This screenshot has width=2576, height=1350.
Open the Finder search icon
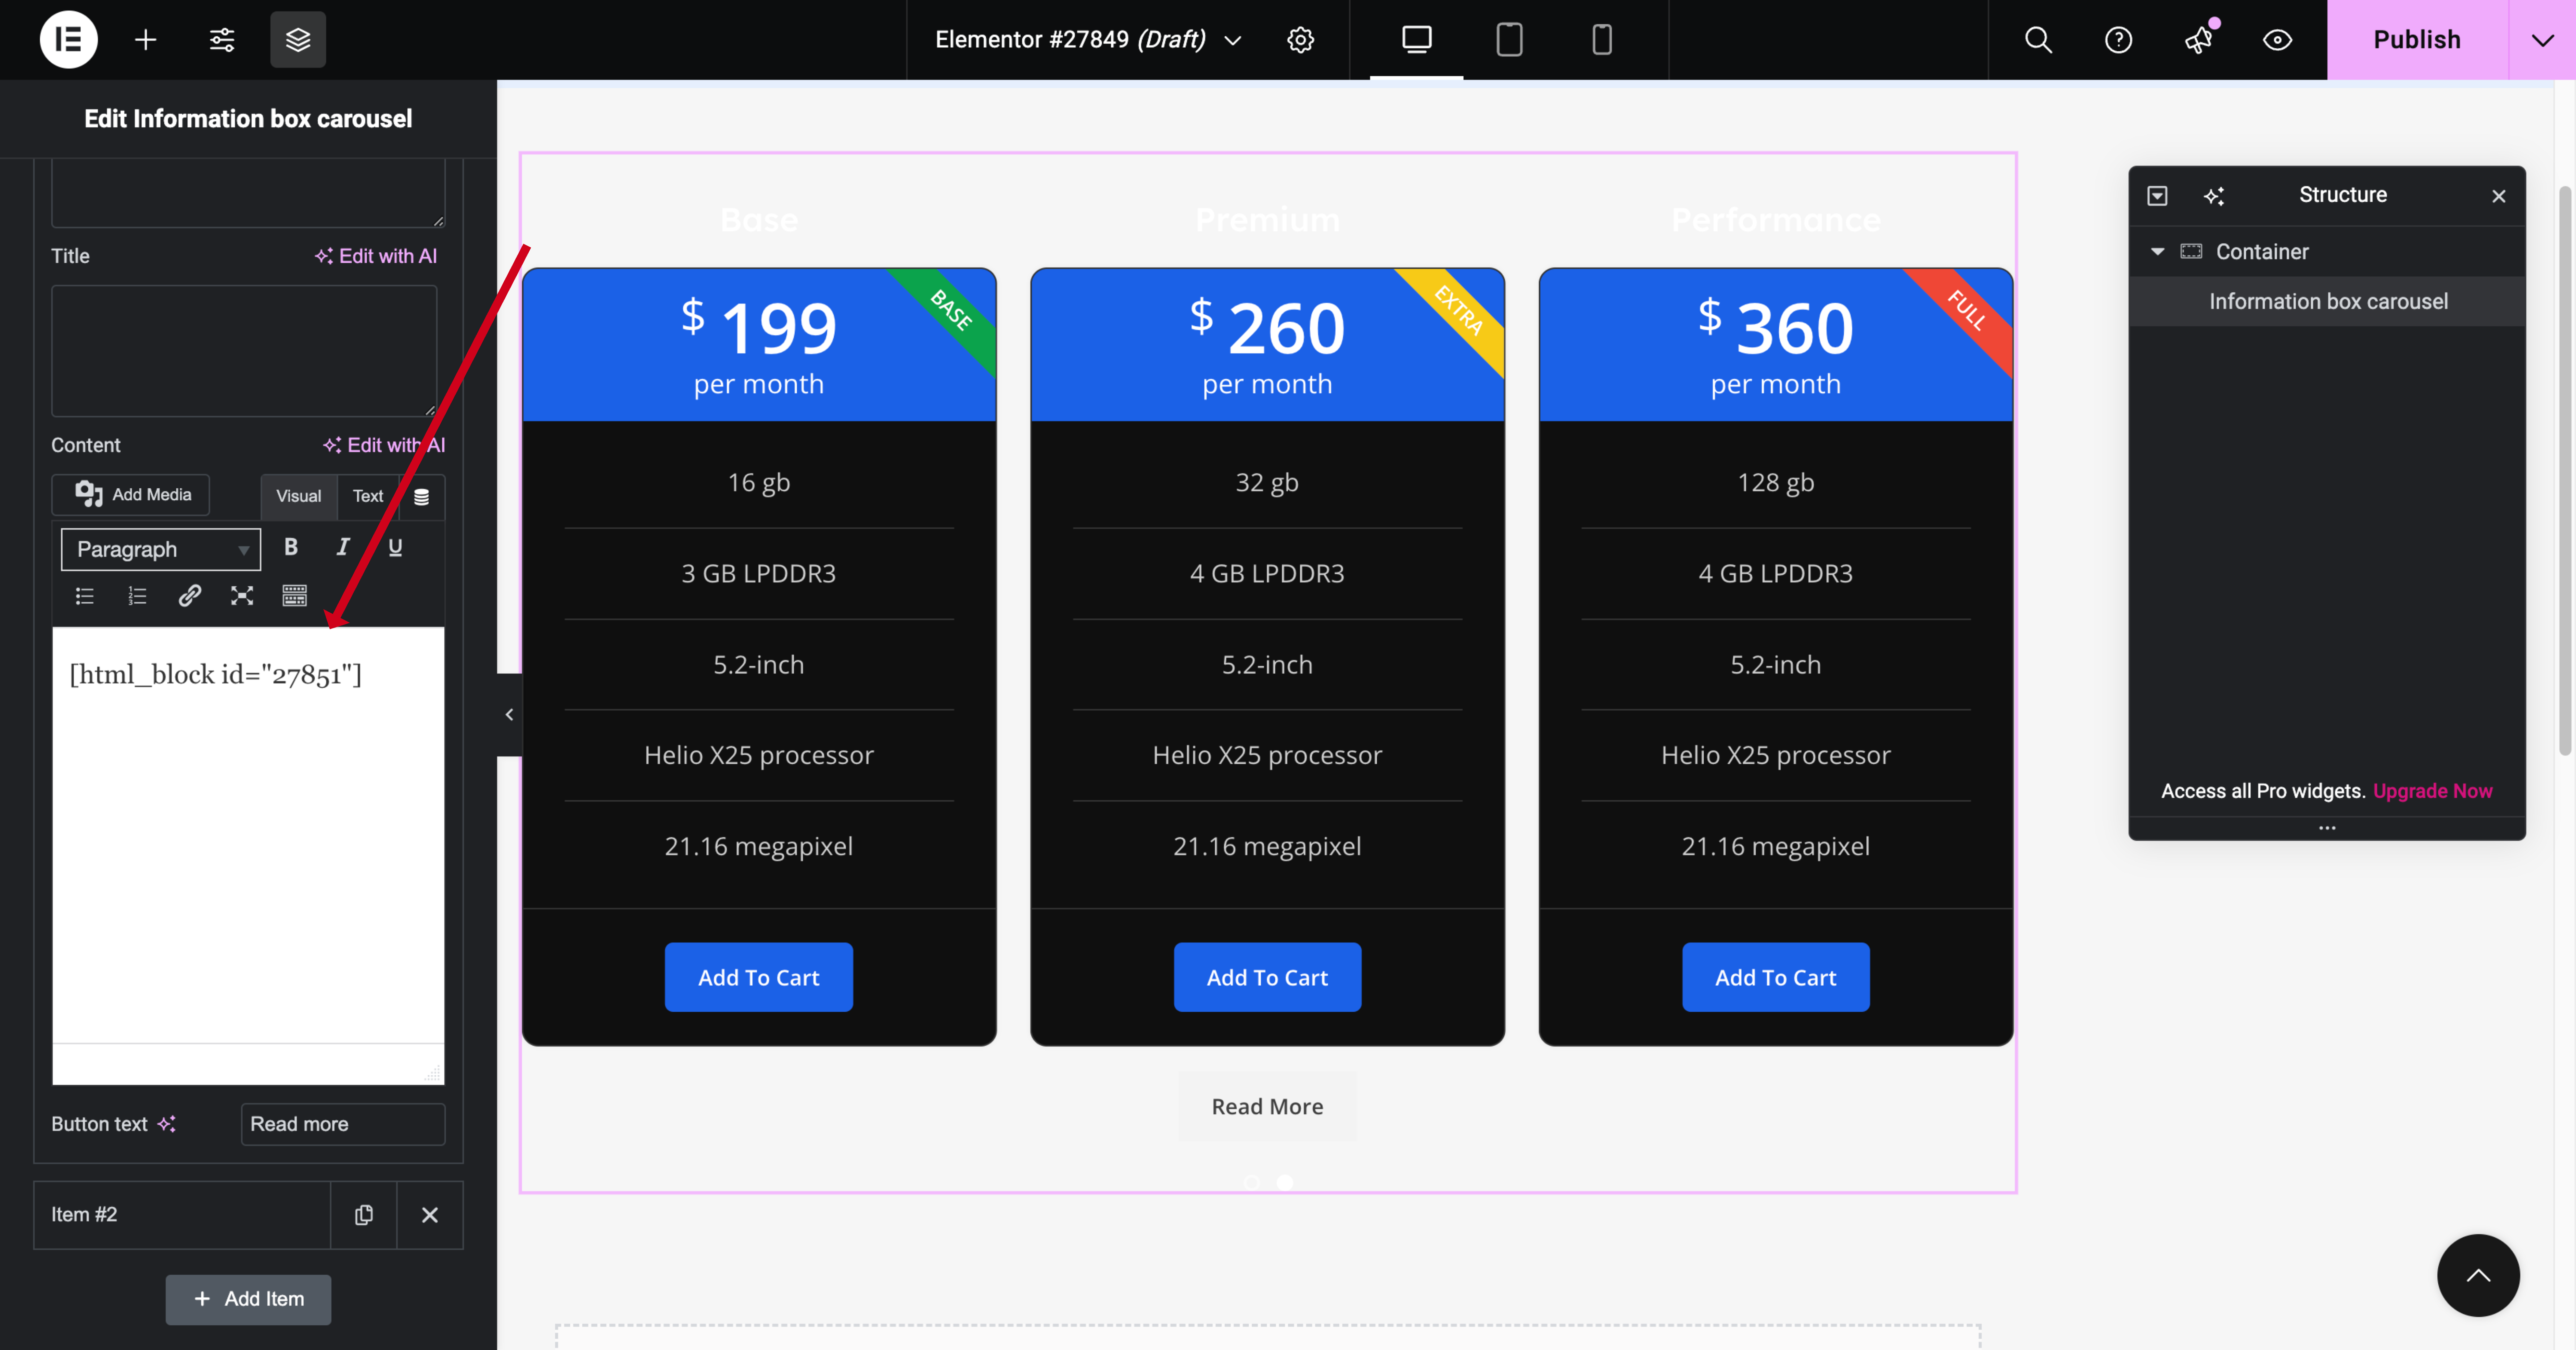[x=2038, y=40]
